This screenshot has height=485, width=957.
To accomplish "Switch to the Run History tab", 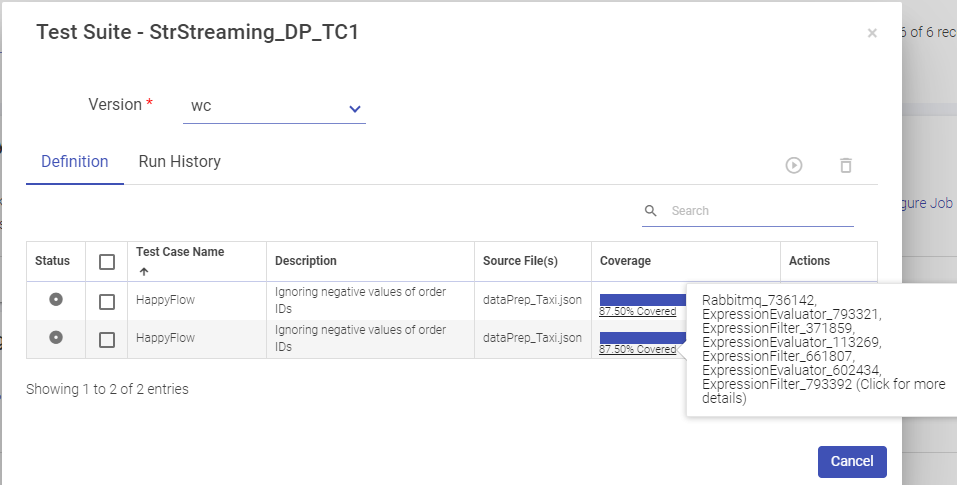I will 180,162.
